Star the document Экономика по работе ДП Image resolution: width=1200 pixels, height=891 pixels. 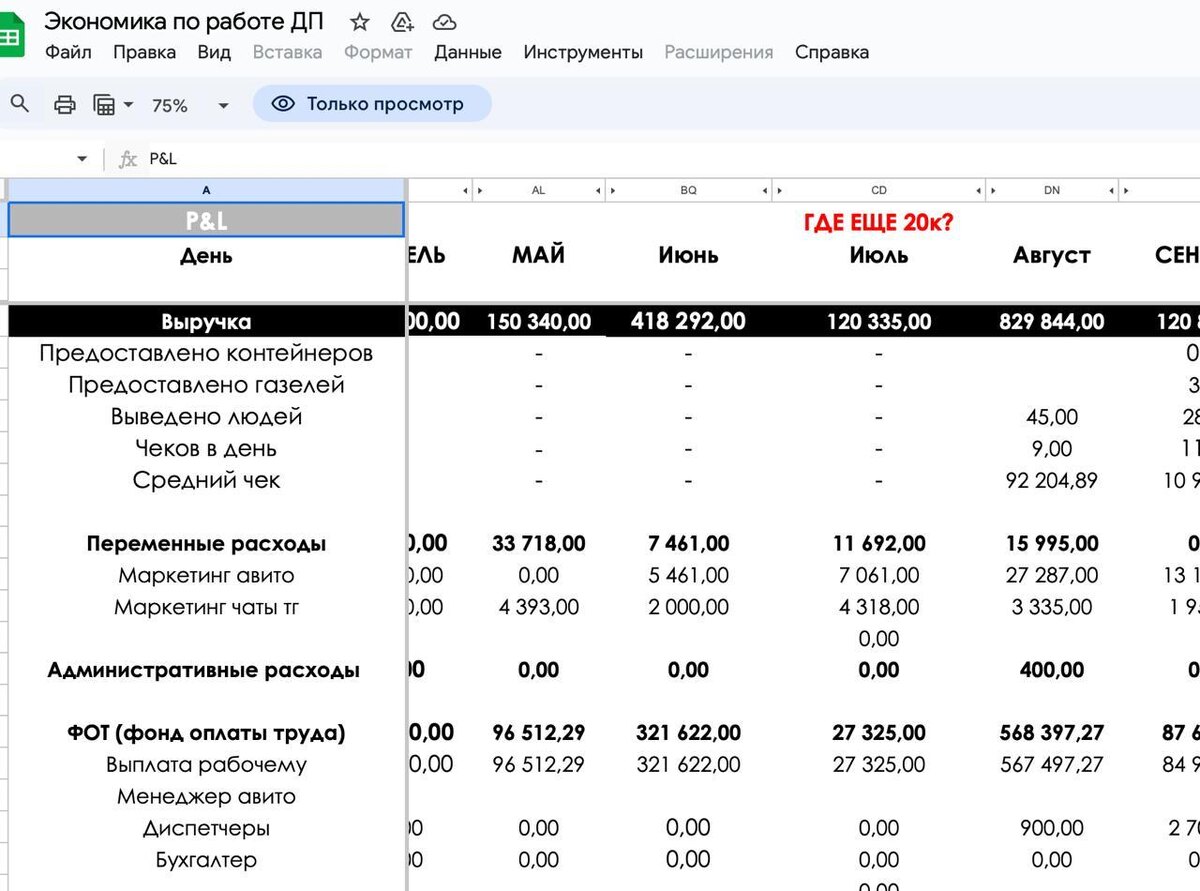coord(360,21)
